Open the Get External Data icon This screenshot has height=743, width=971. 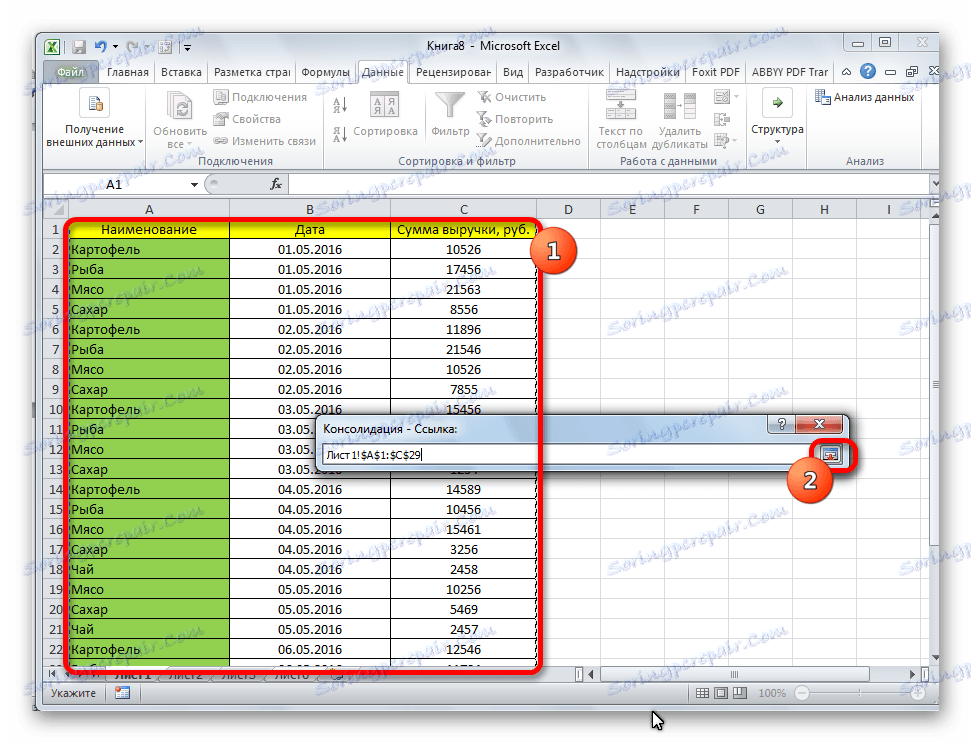point(95,103)
